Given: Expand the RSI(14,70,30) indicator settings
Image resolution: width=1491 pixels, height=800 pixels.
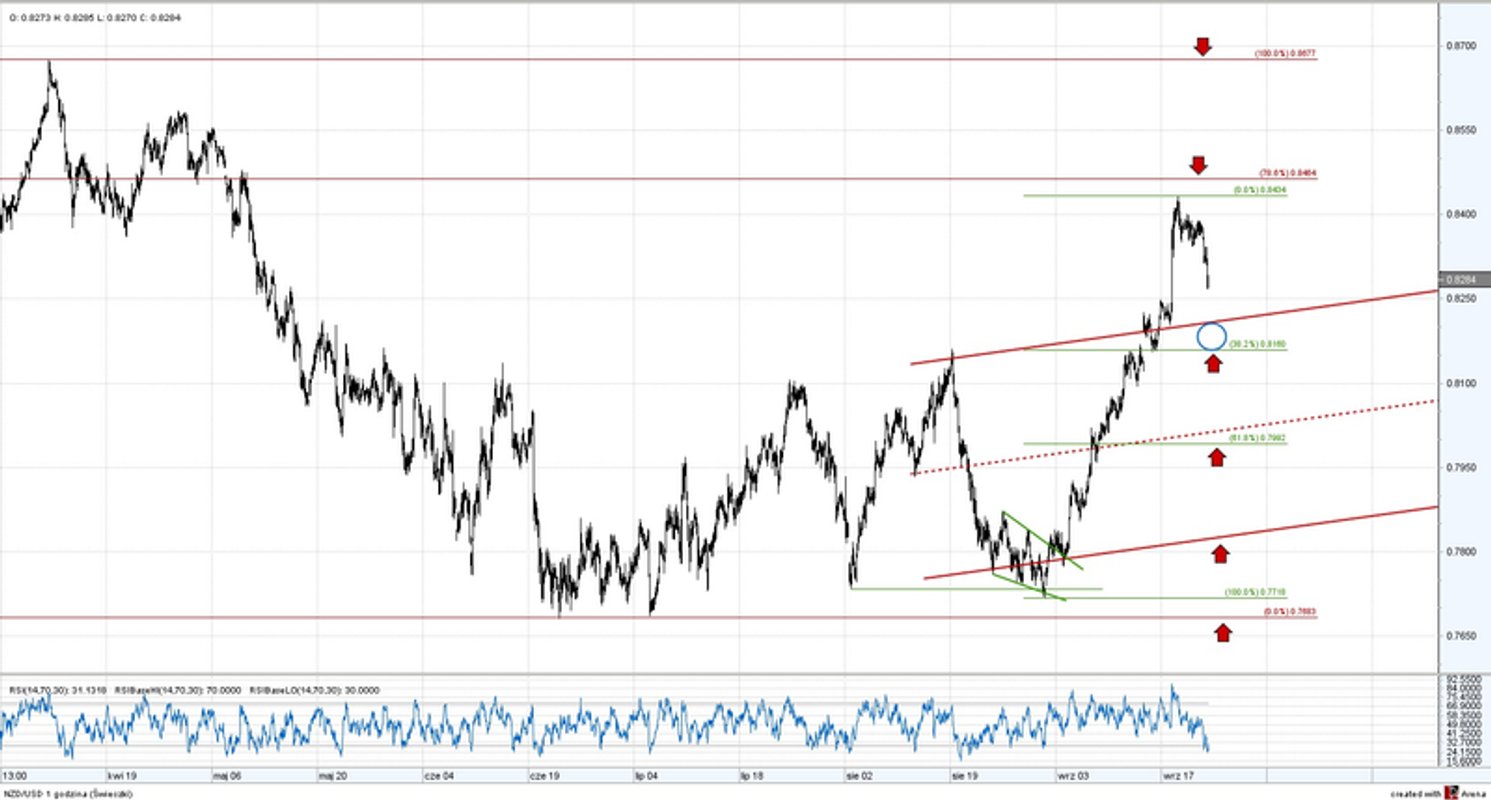Looking at the screenshot, I should coord(55,690).
